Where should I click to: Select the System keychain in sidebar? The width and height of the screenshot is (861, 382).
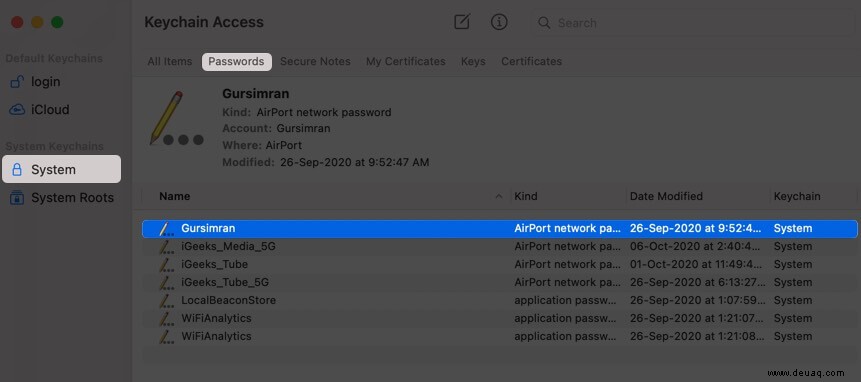point(62,169)
